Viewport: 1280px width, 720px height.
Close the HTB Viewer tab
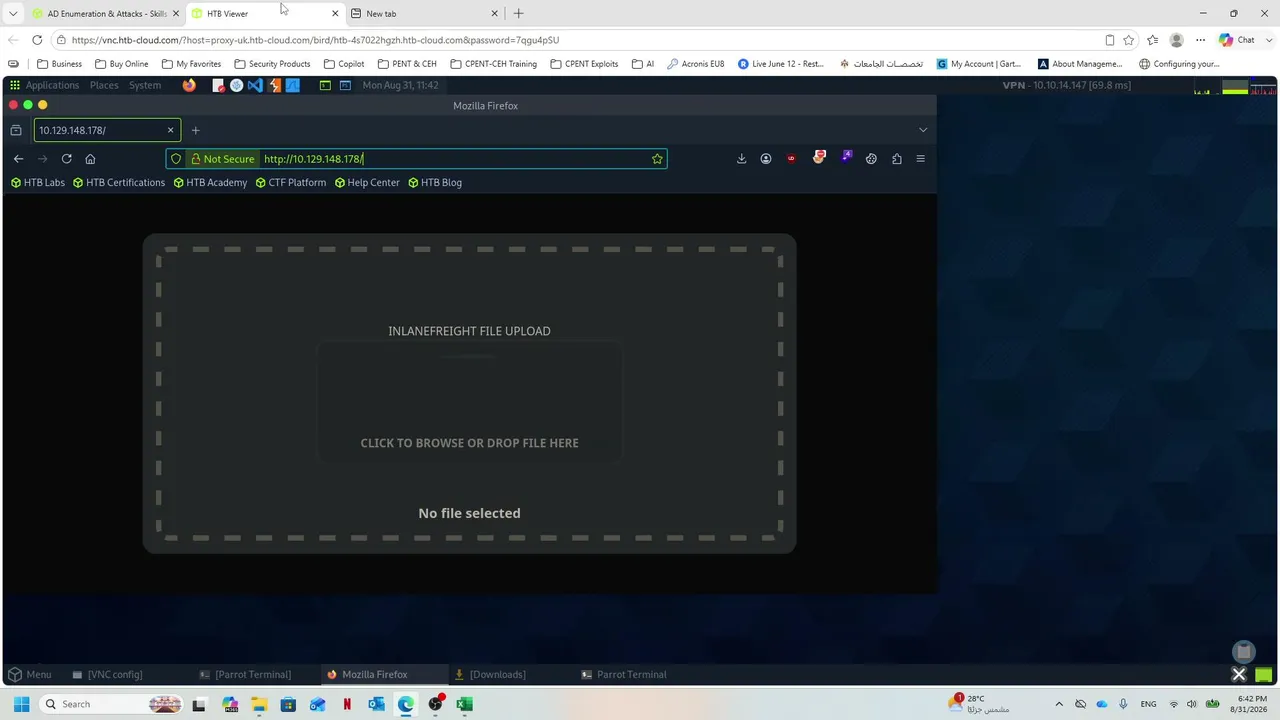(335, 14)
